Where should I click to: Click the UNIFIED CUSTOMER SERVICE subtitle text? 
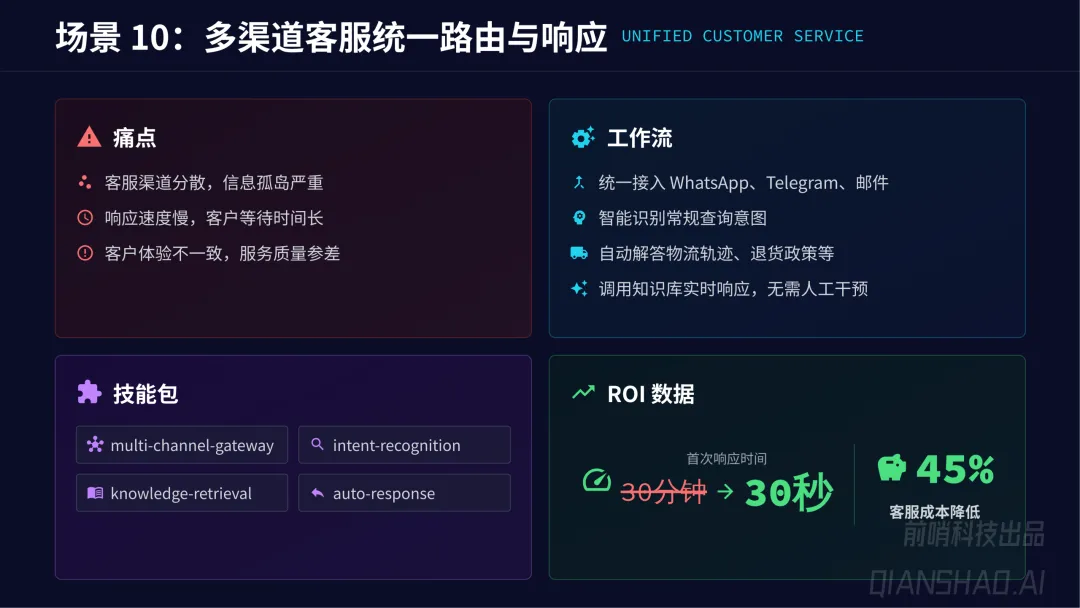point(742,36)
